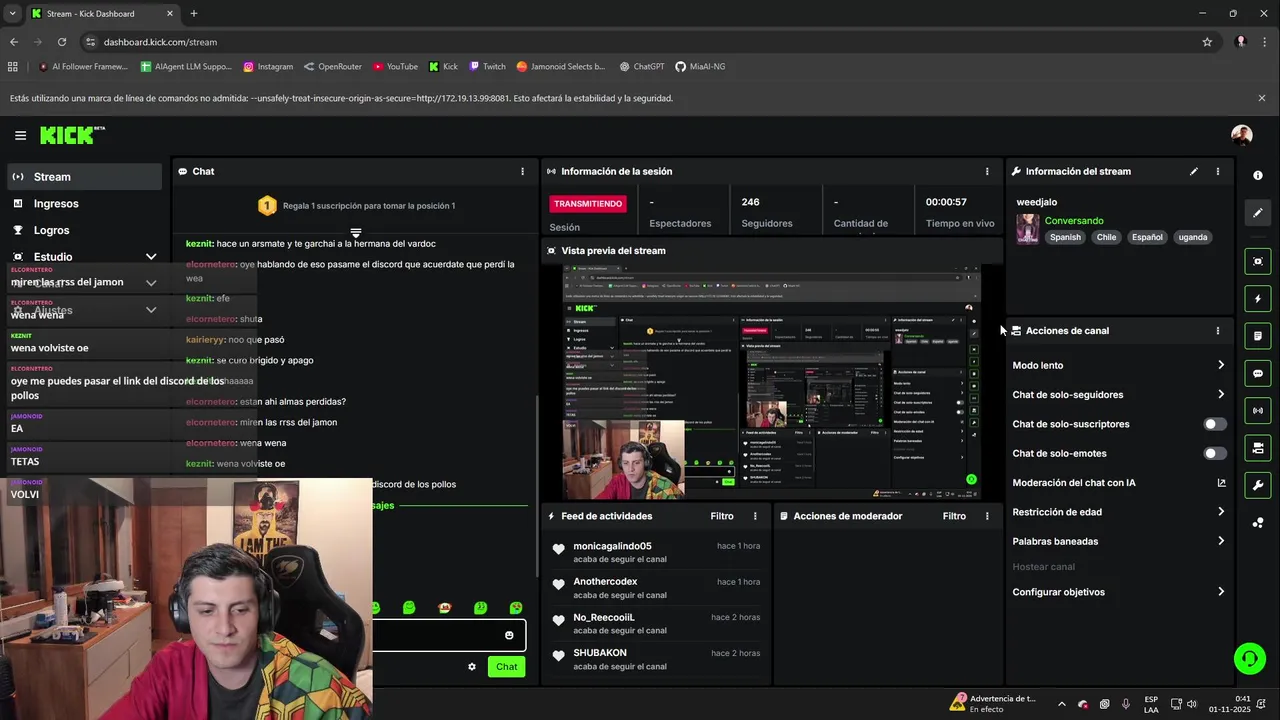Click the notes document icon in right sidebar

[1258, 336]
